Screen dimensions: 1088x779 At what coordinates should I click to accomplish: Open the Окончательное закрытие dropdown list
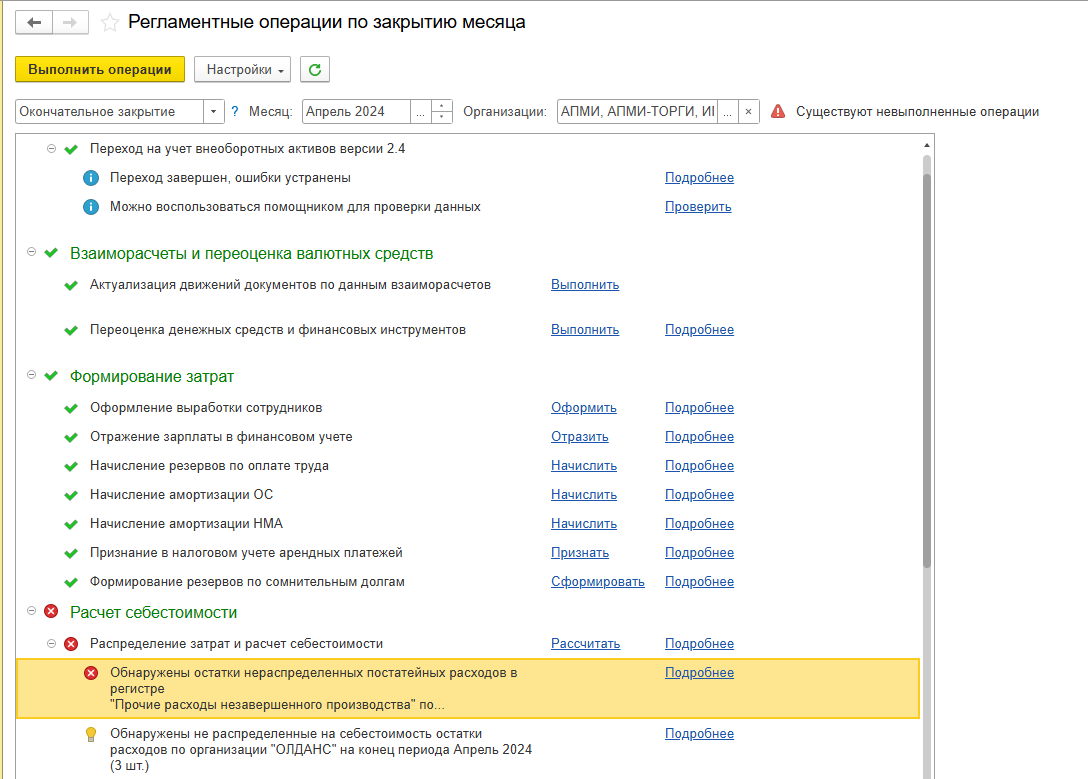click(x=214, y=111)
